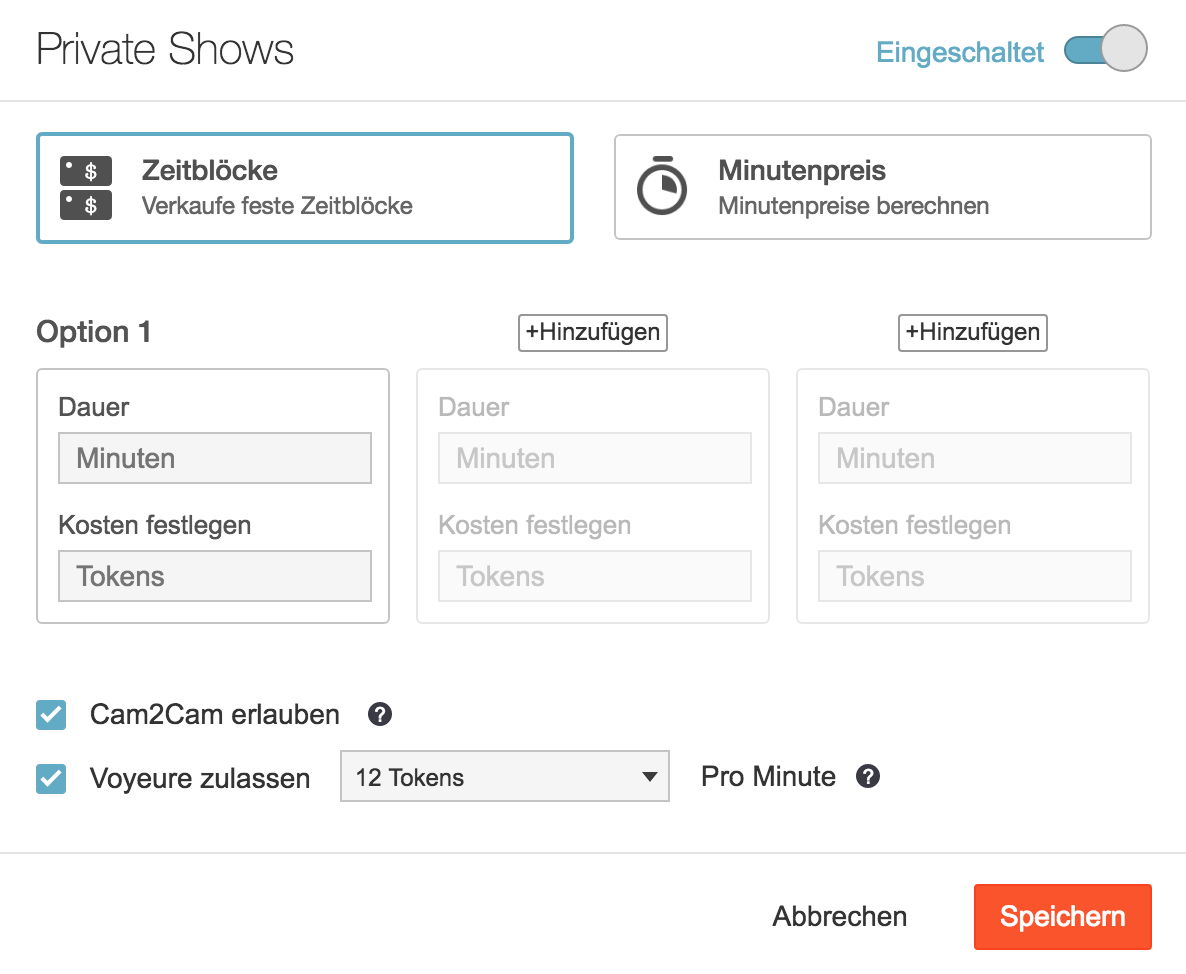Click the help icon beside Cam2Cam erlauben
The width and height of the screenshot is (1186, 974).
click(x=380, y=715)
